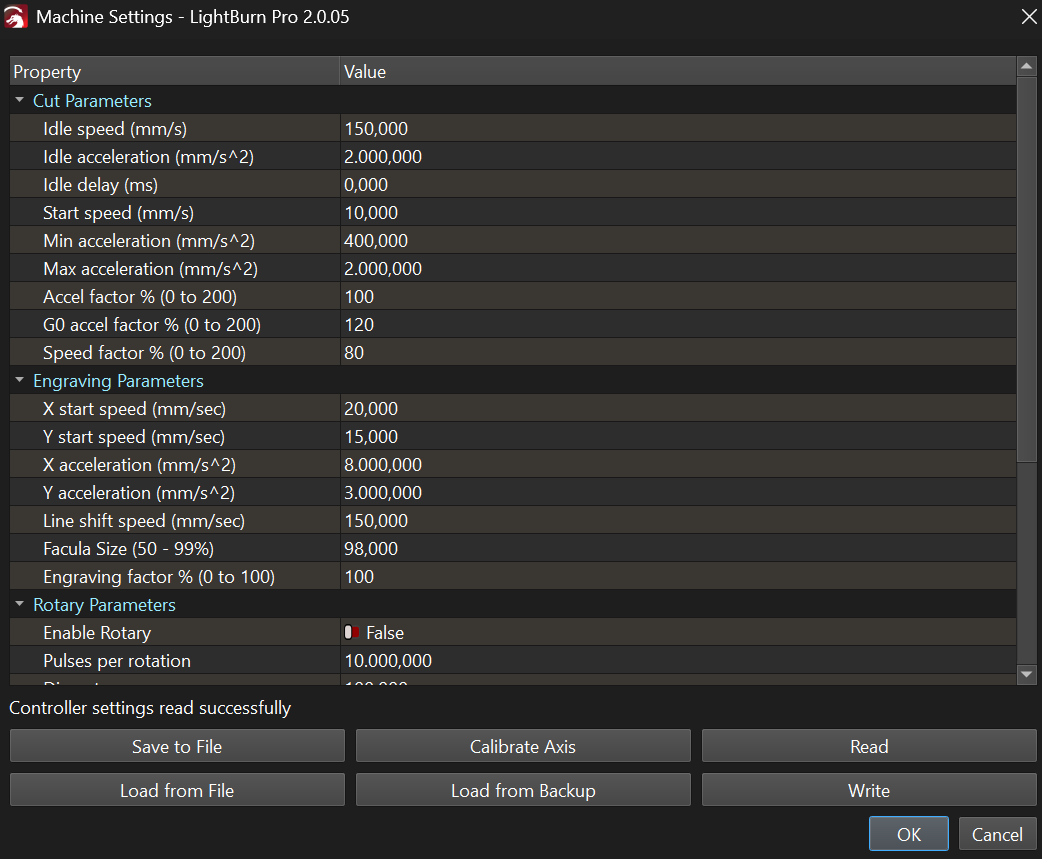Edit the Idle speed value field

point(676,129)
